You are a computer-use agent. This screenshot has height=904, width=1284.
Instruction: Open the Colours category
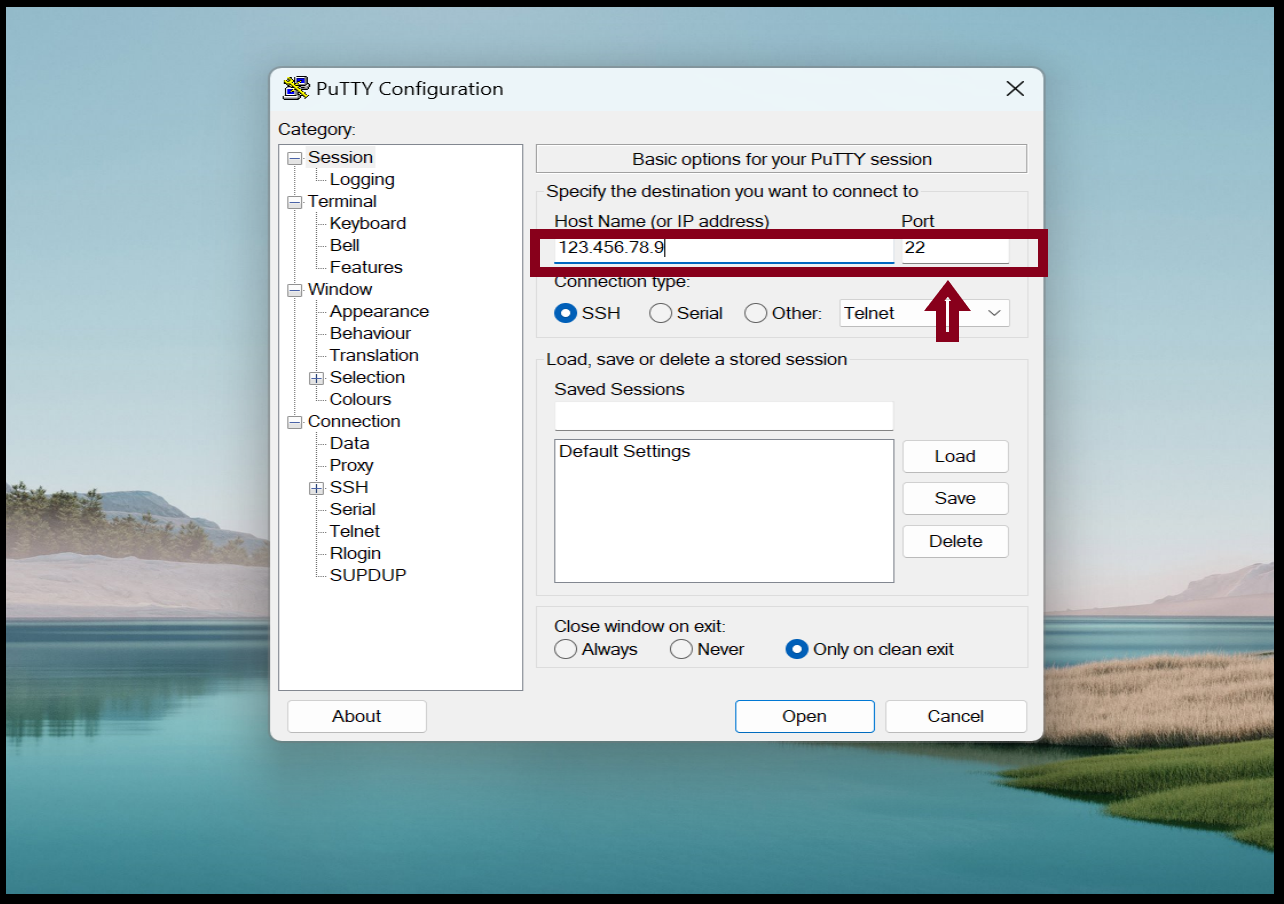(x=360, y=399)
